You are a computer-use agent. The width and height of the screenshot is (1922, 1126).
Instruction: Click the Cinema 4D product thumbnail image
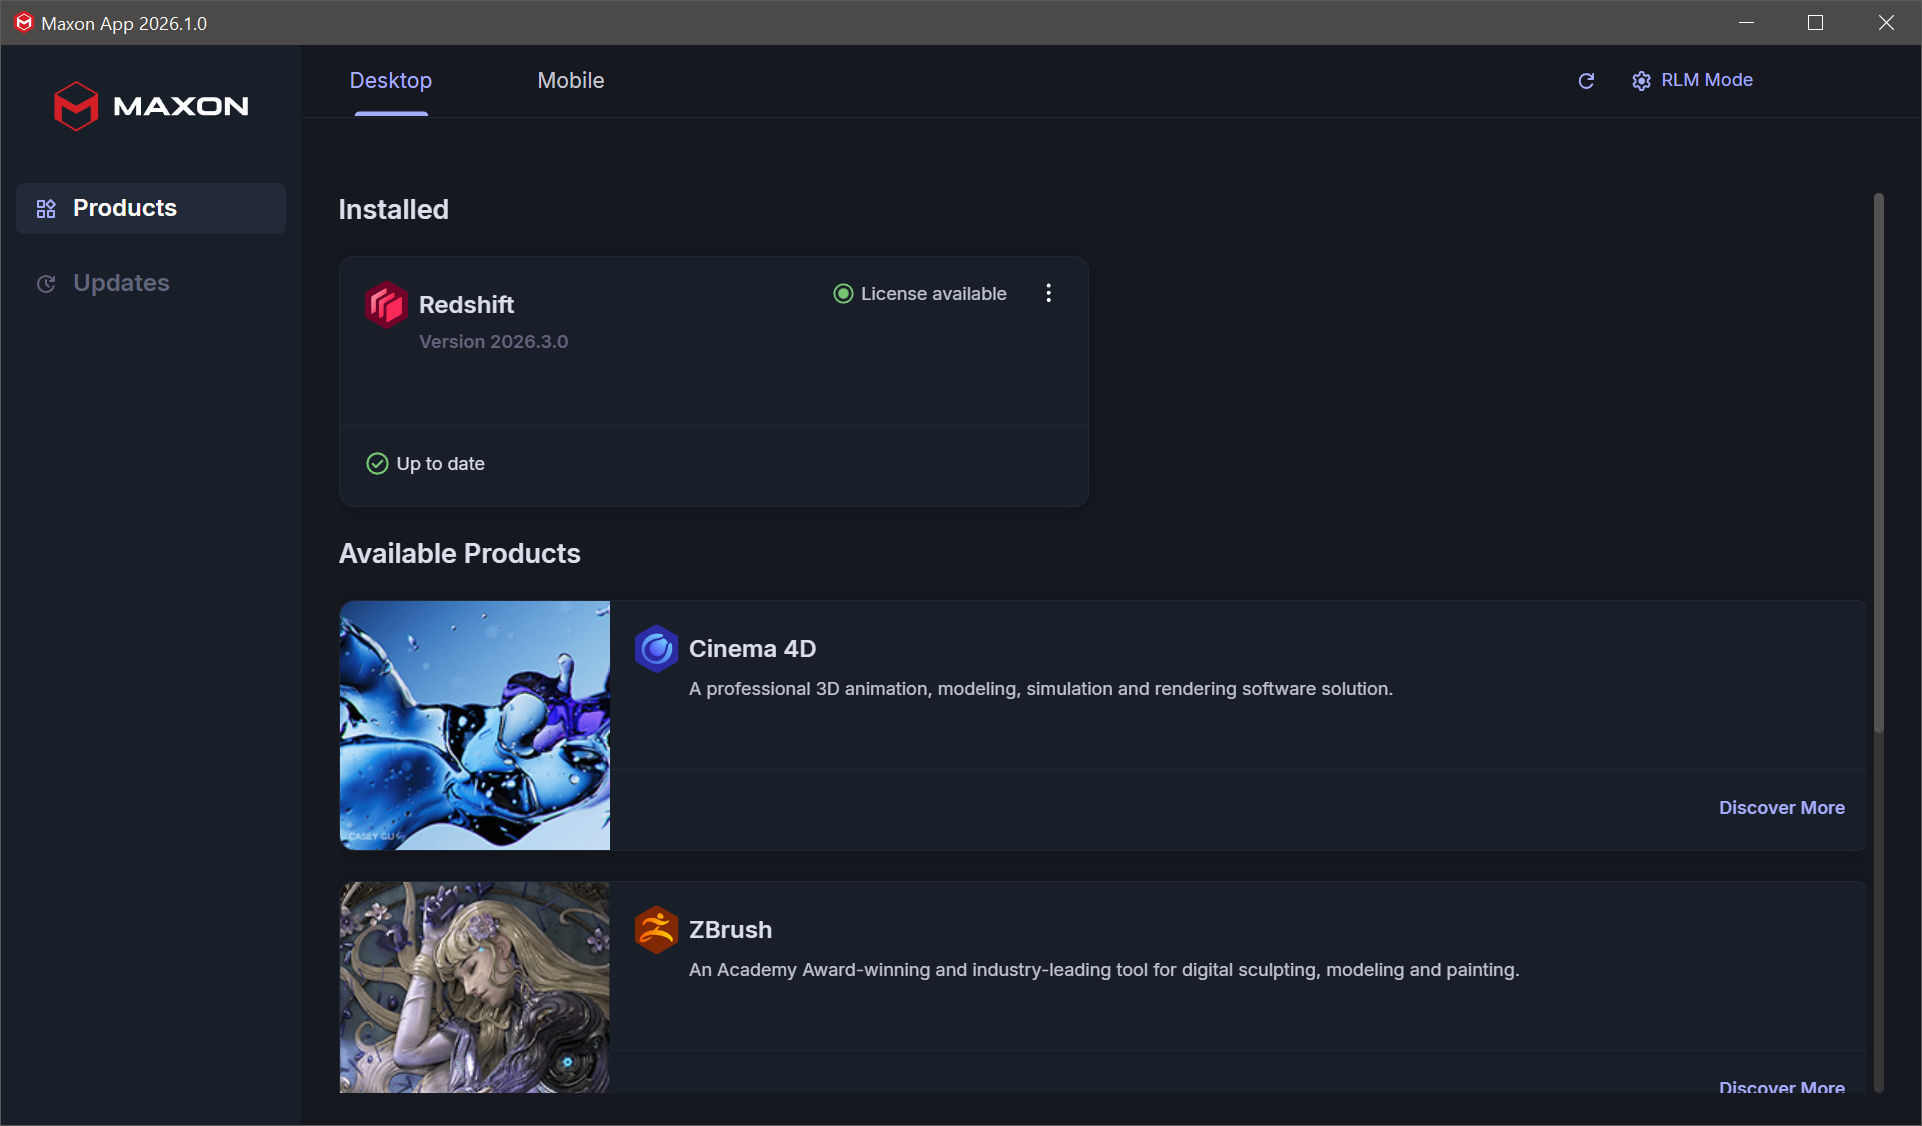pyautogui.click(x=475, y=725)
